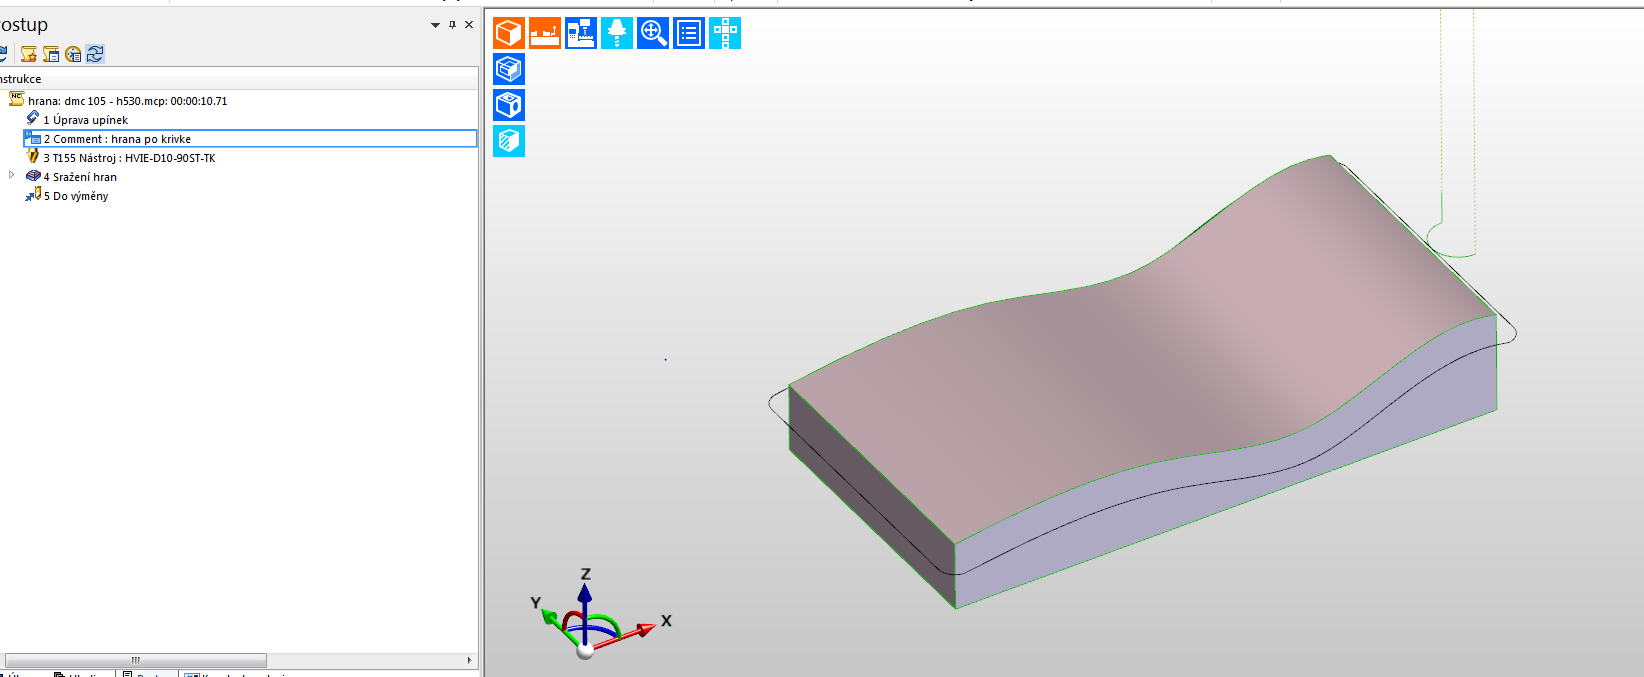Click the cube with hole icon

click(x=509, y=105)
